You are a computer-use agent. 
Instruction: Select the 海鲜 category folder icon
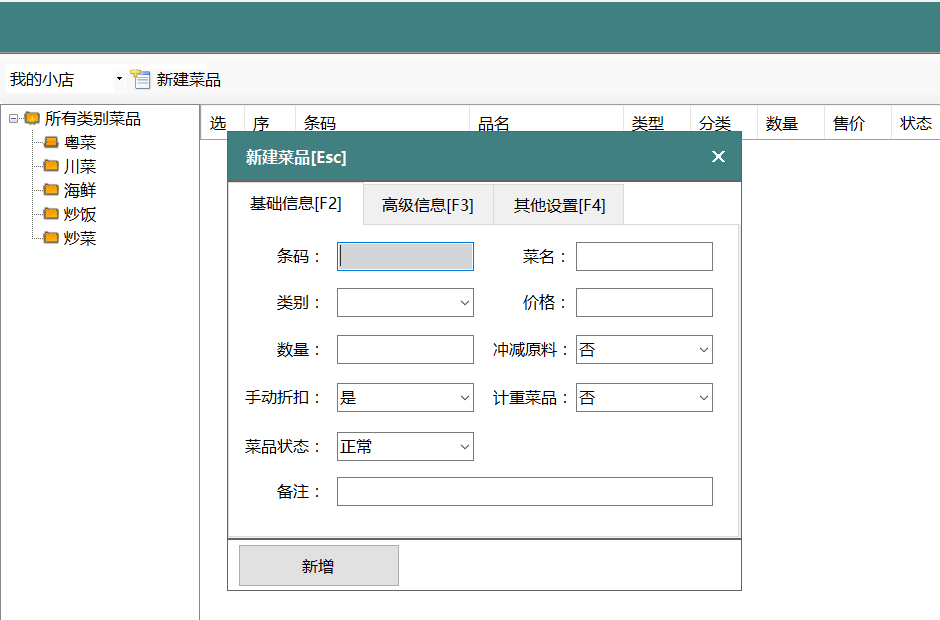pyautogui.click(x=51, y=190)
